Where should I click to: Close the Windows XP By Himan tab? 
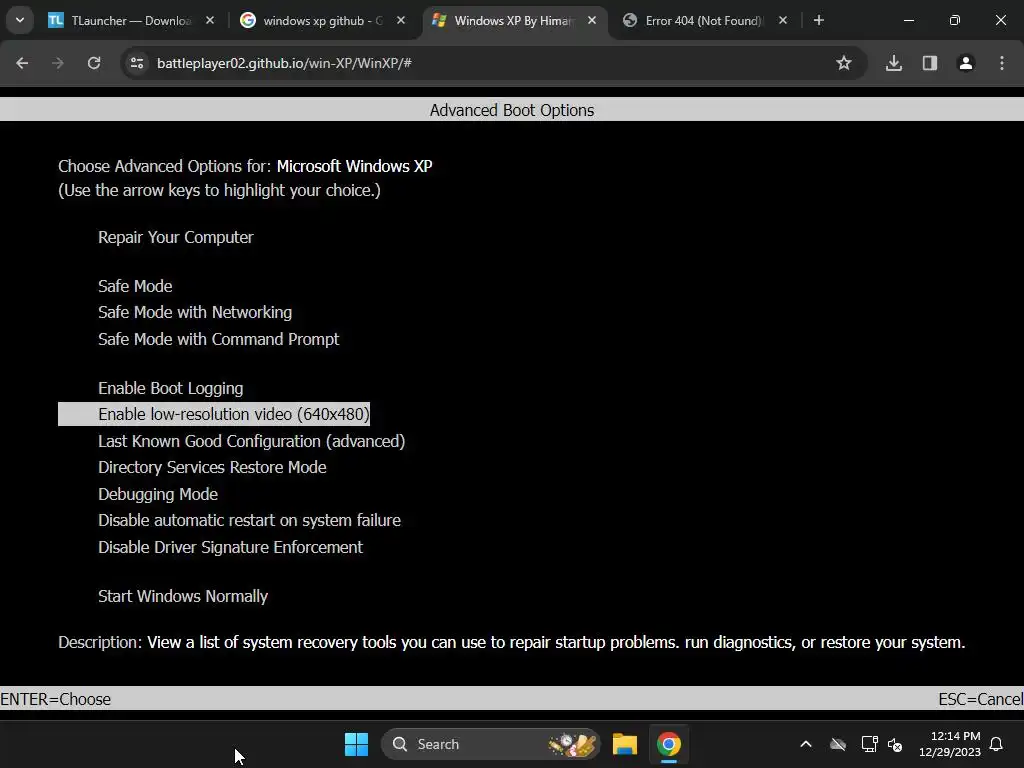592,20
